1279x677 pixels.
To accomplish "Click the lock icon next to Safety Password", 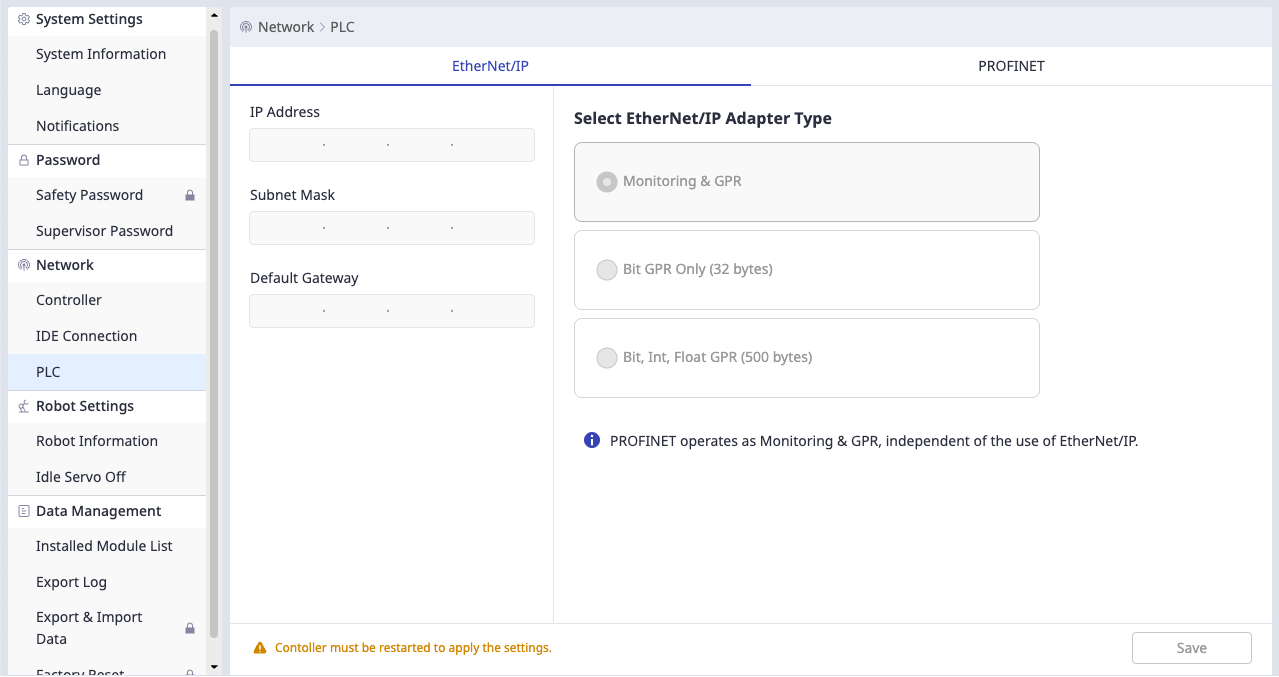I will (x=189, y=195).
